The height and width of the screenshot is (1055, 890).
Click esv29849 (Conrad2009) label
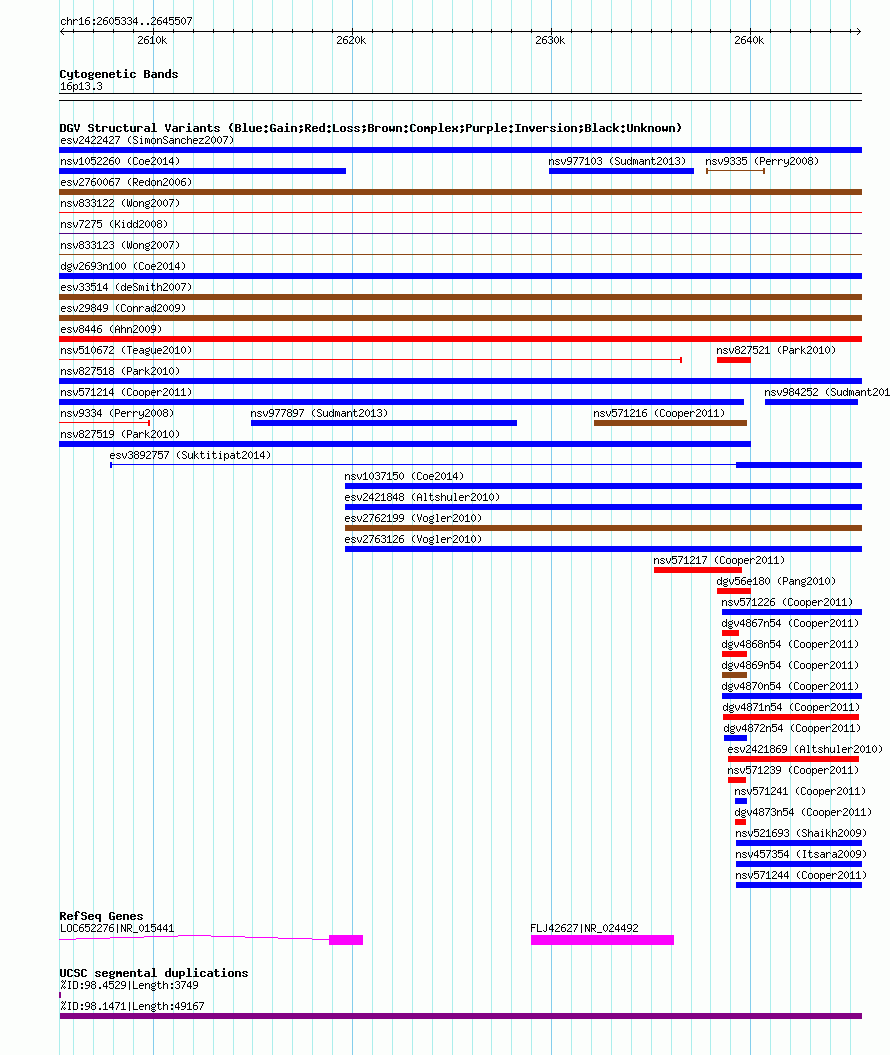click(122, 307)
